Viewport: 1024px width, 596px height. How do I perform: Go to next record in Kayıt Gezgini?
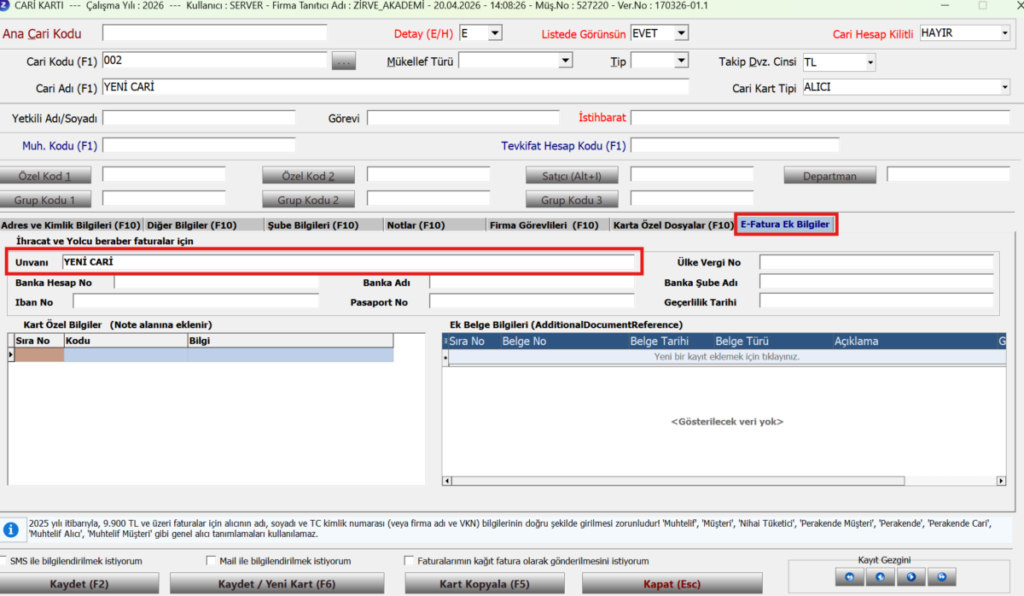910,577
